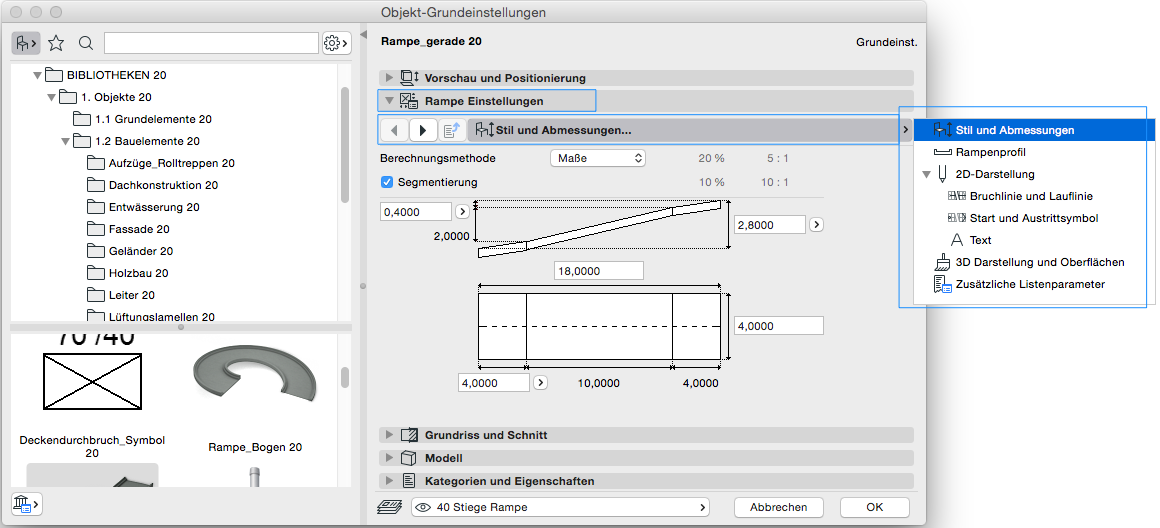
Task: Choose 3D Darstellung und Oberflächen entry
Action: point(1040,262)
